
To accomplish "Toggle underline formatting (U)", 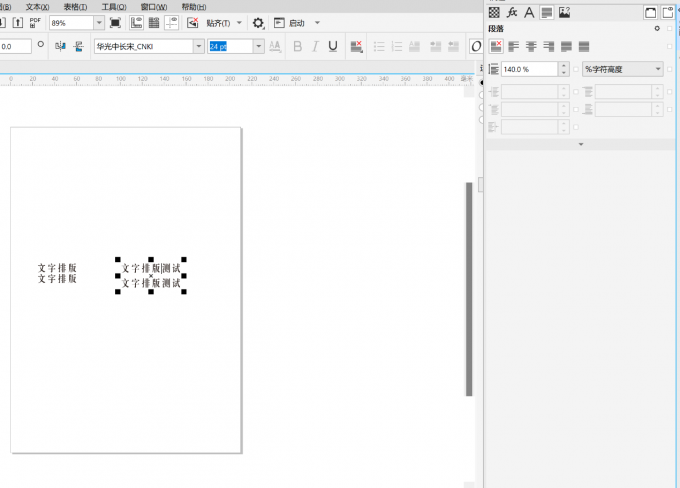I will 332,46.
